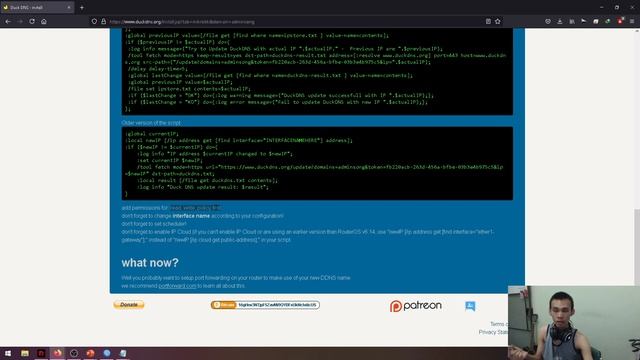640x360 pixels.
Task: Open the blue round taskbar app
Action: pyautogui.click(x=107, y=353)
